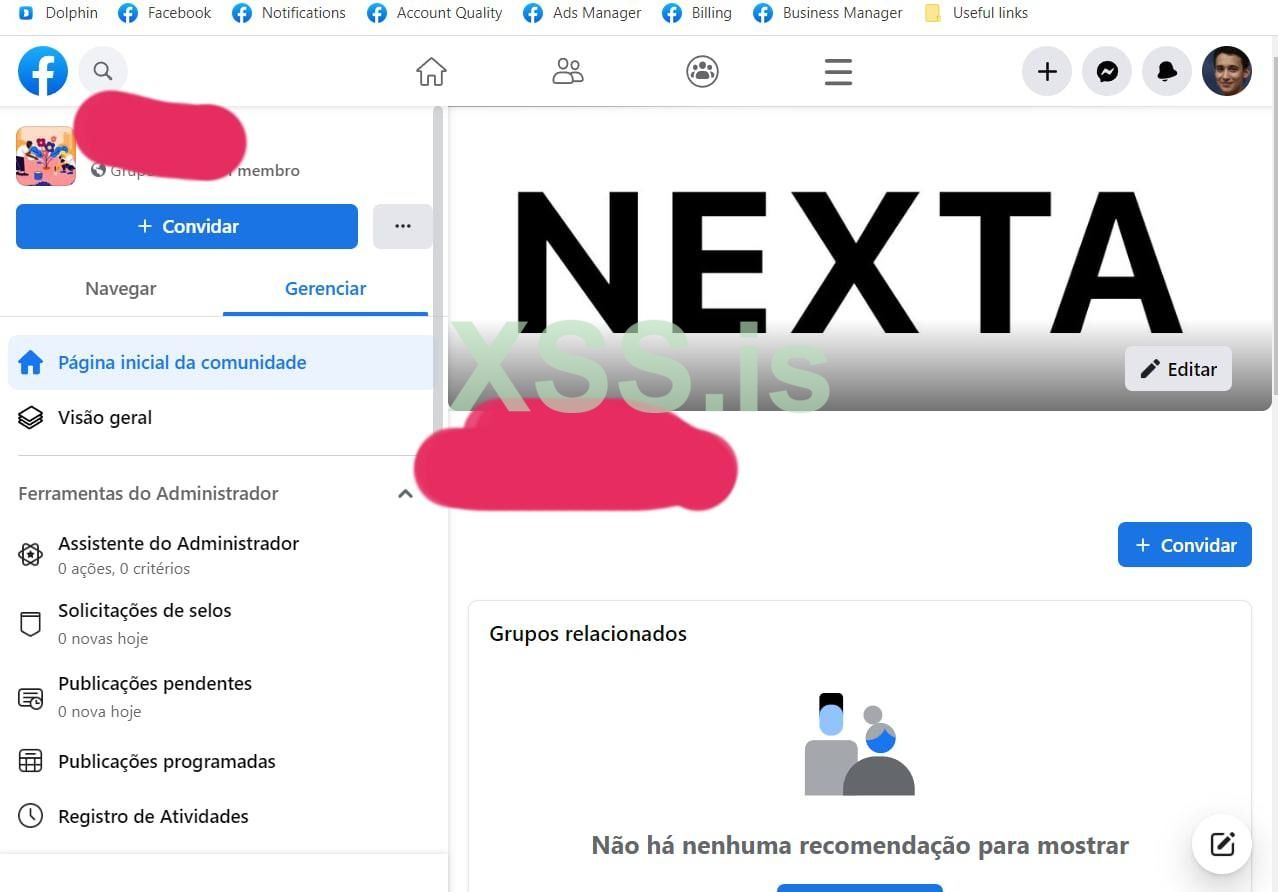
Task: Click the left sidebar scrollbar
Action: (438, 270)
